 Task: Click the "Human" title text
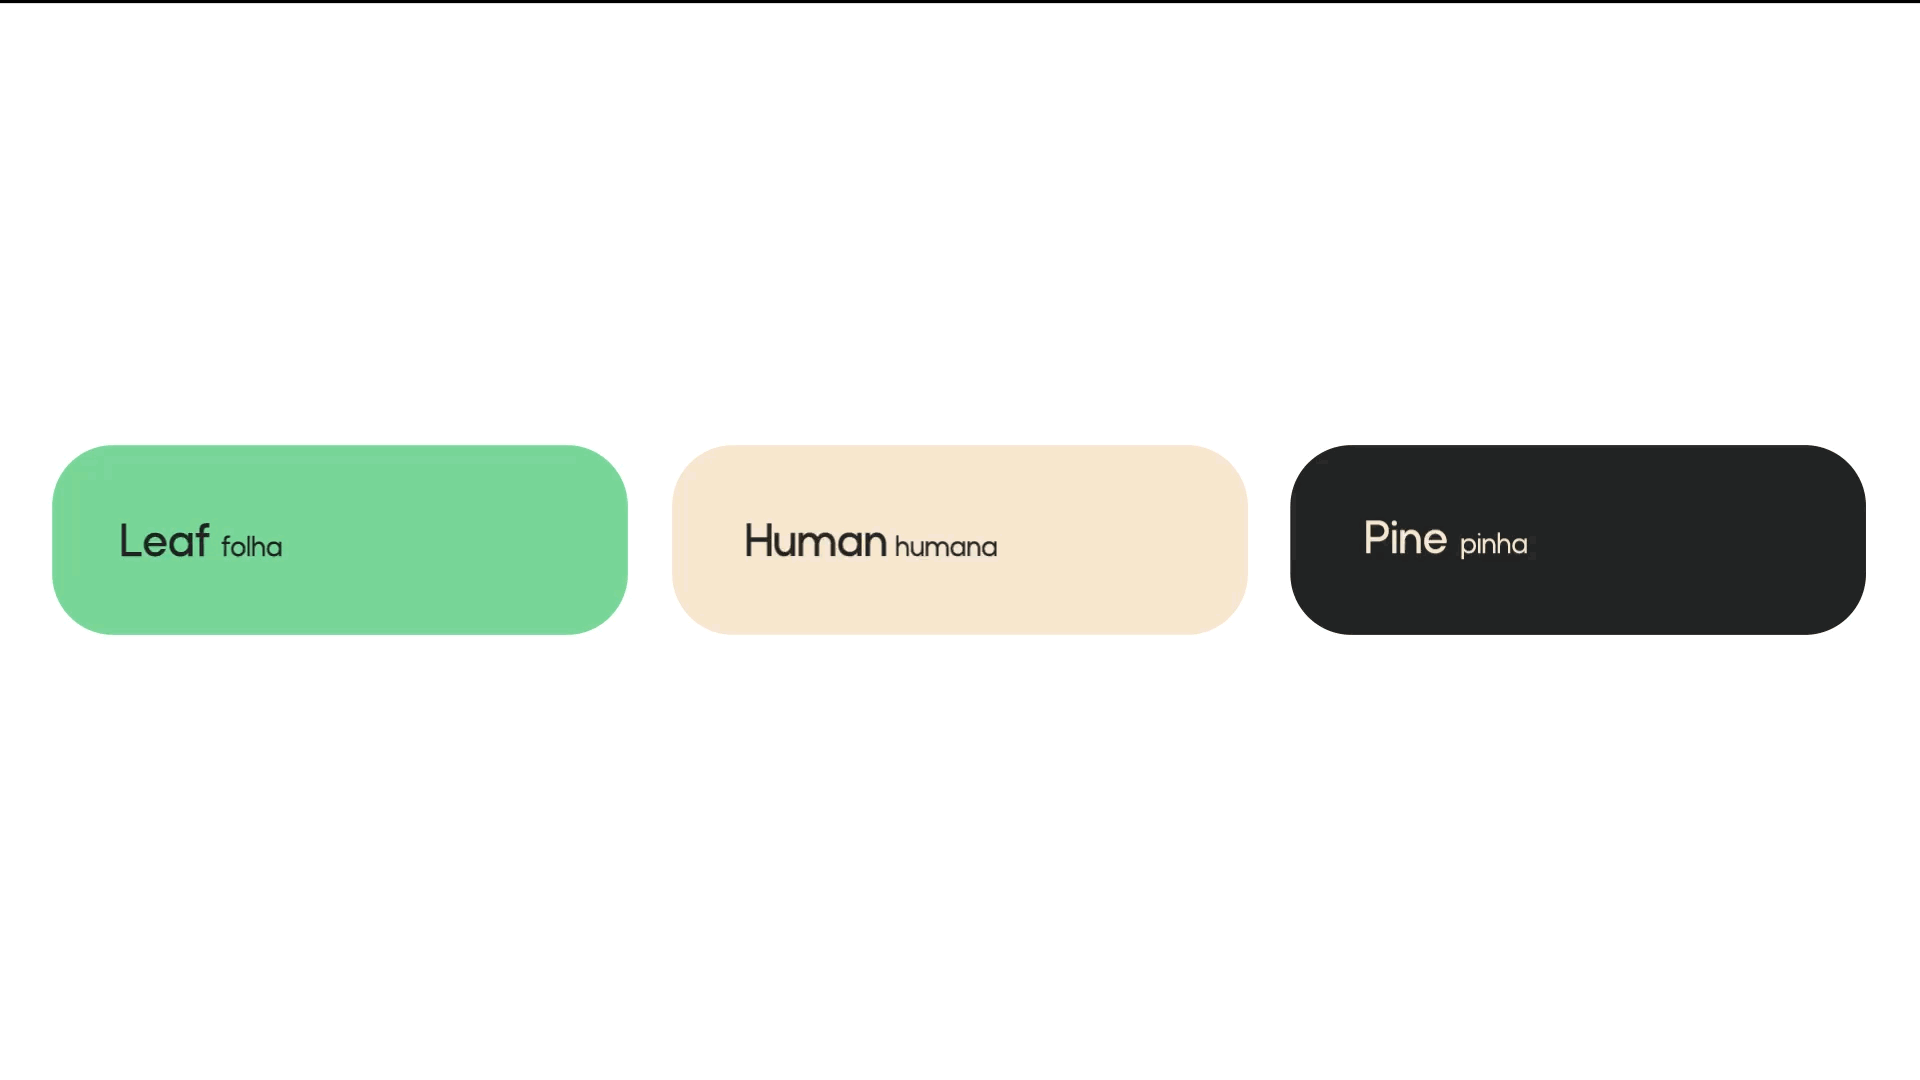[x=815, y=541]
